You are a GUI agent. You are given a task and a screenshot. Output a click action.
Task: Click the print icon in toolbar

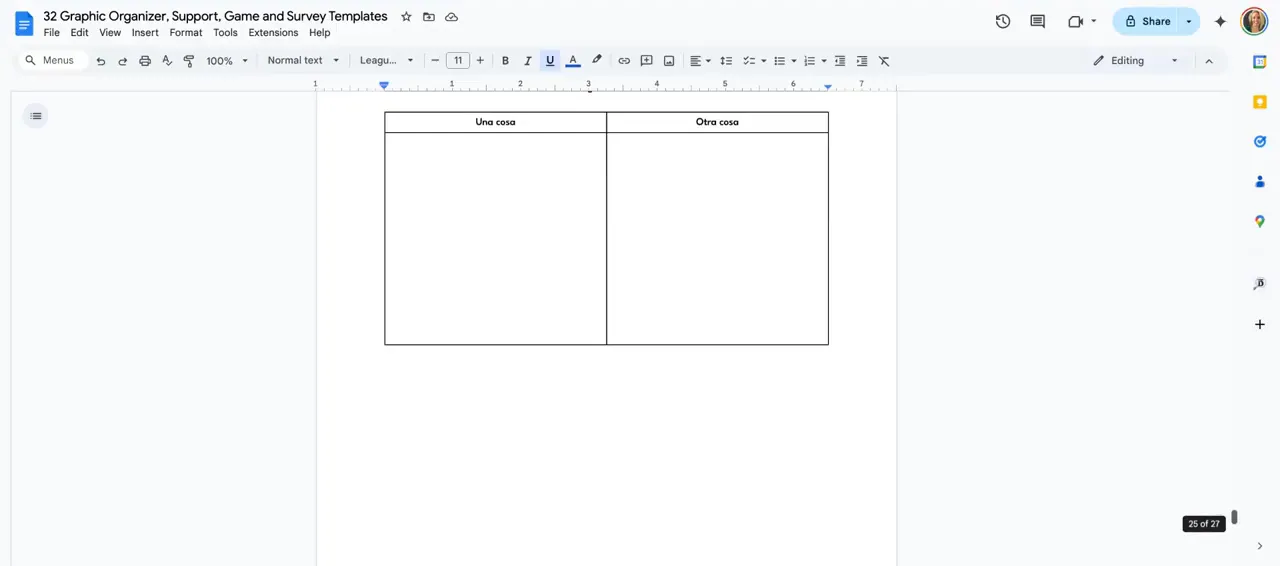pyautogui.click(x=145, y=61)
